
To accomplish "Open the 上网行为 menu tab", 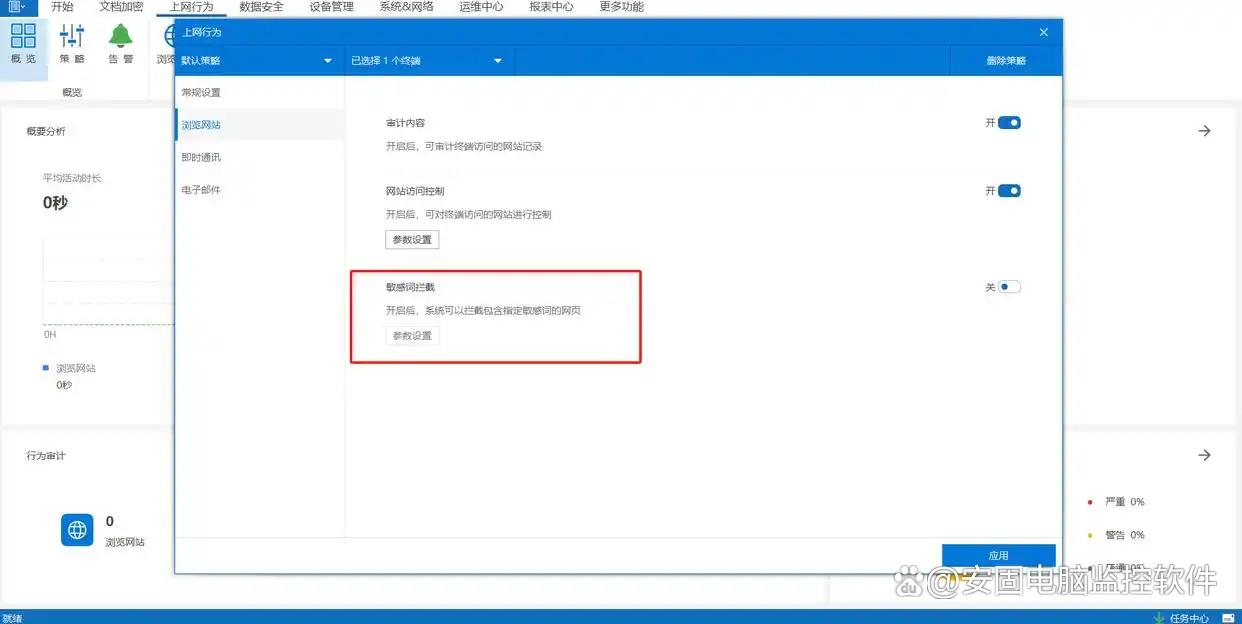I will (192, 6).
